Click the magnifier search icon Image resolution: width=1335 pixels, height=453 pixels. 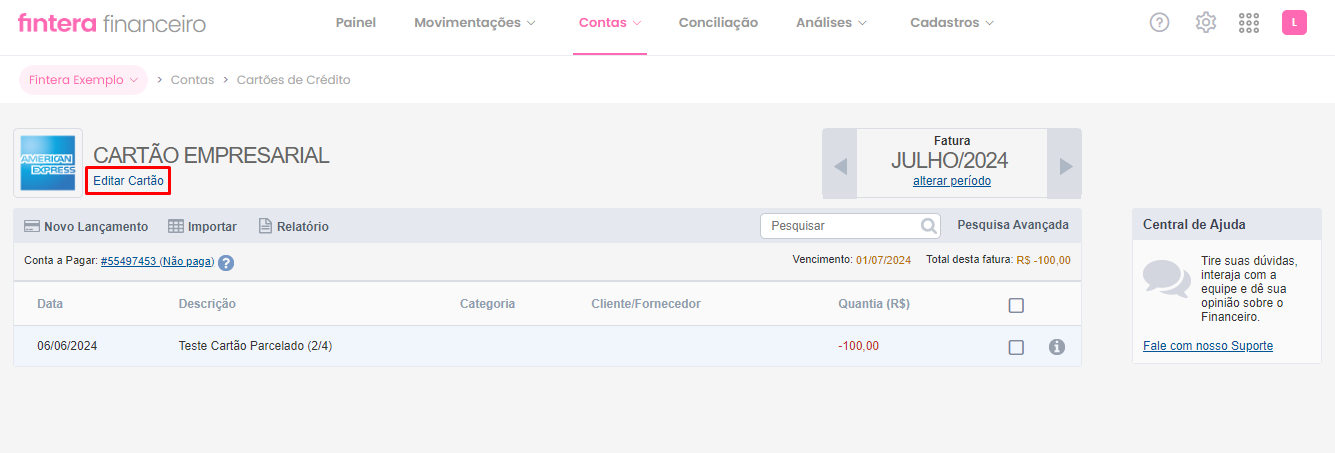[929, 226]
